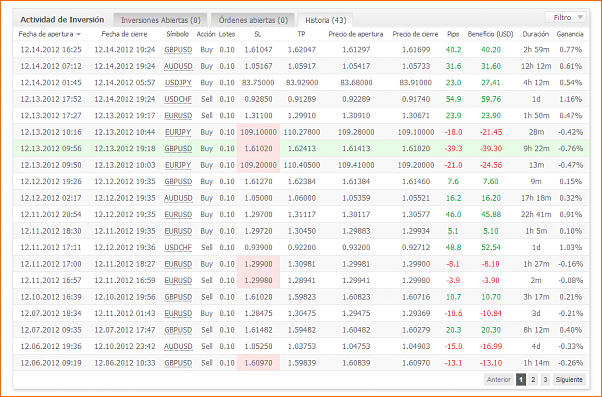
Task: Sort by Fecha de apertura column
Action: pos(50,34)
